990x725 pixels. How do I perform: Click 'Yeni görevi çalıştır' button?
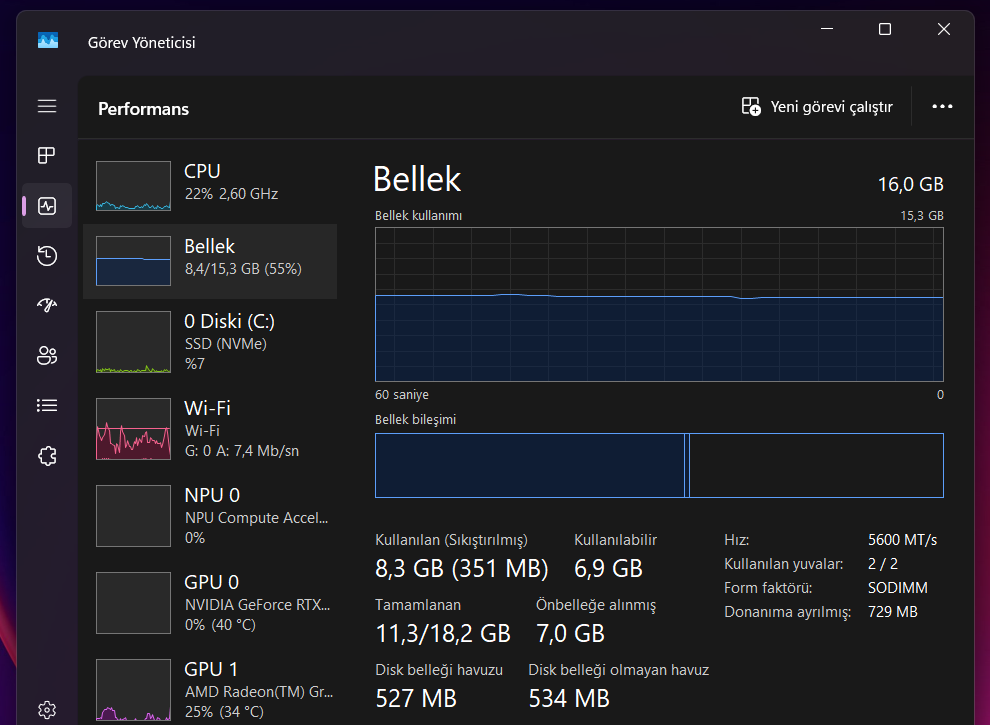coord(817,107)
